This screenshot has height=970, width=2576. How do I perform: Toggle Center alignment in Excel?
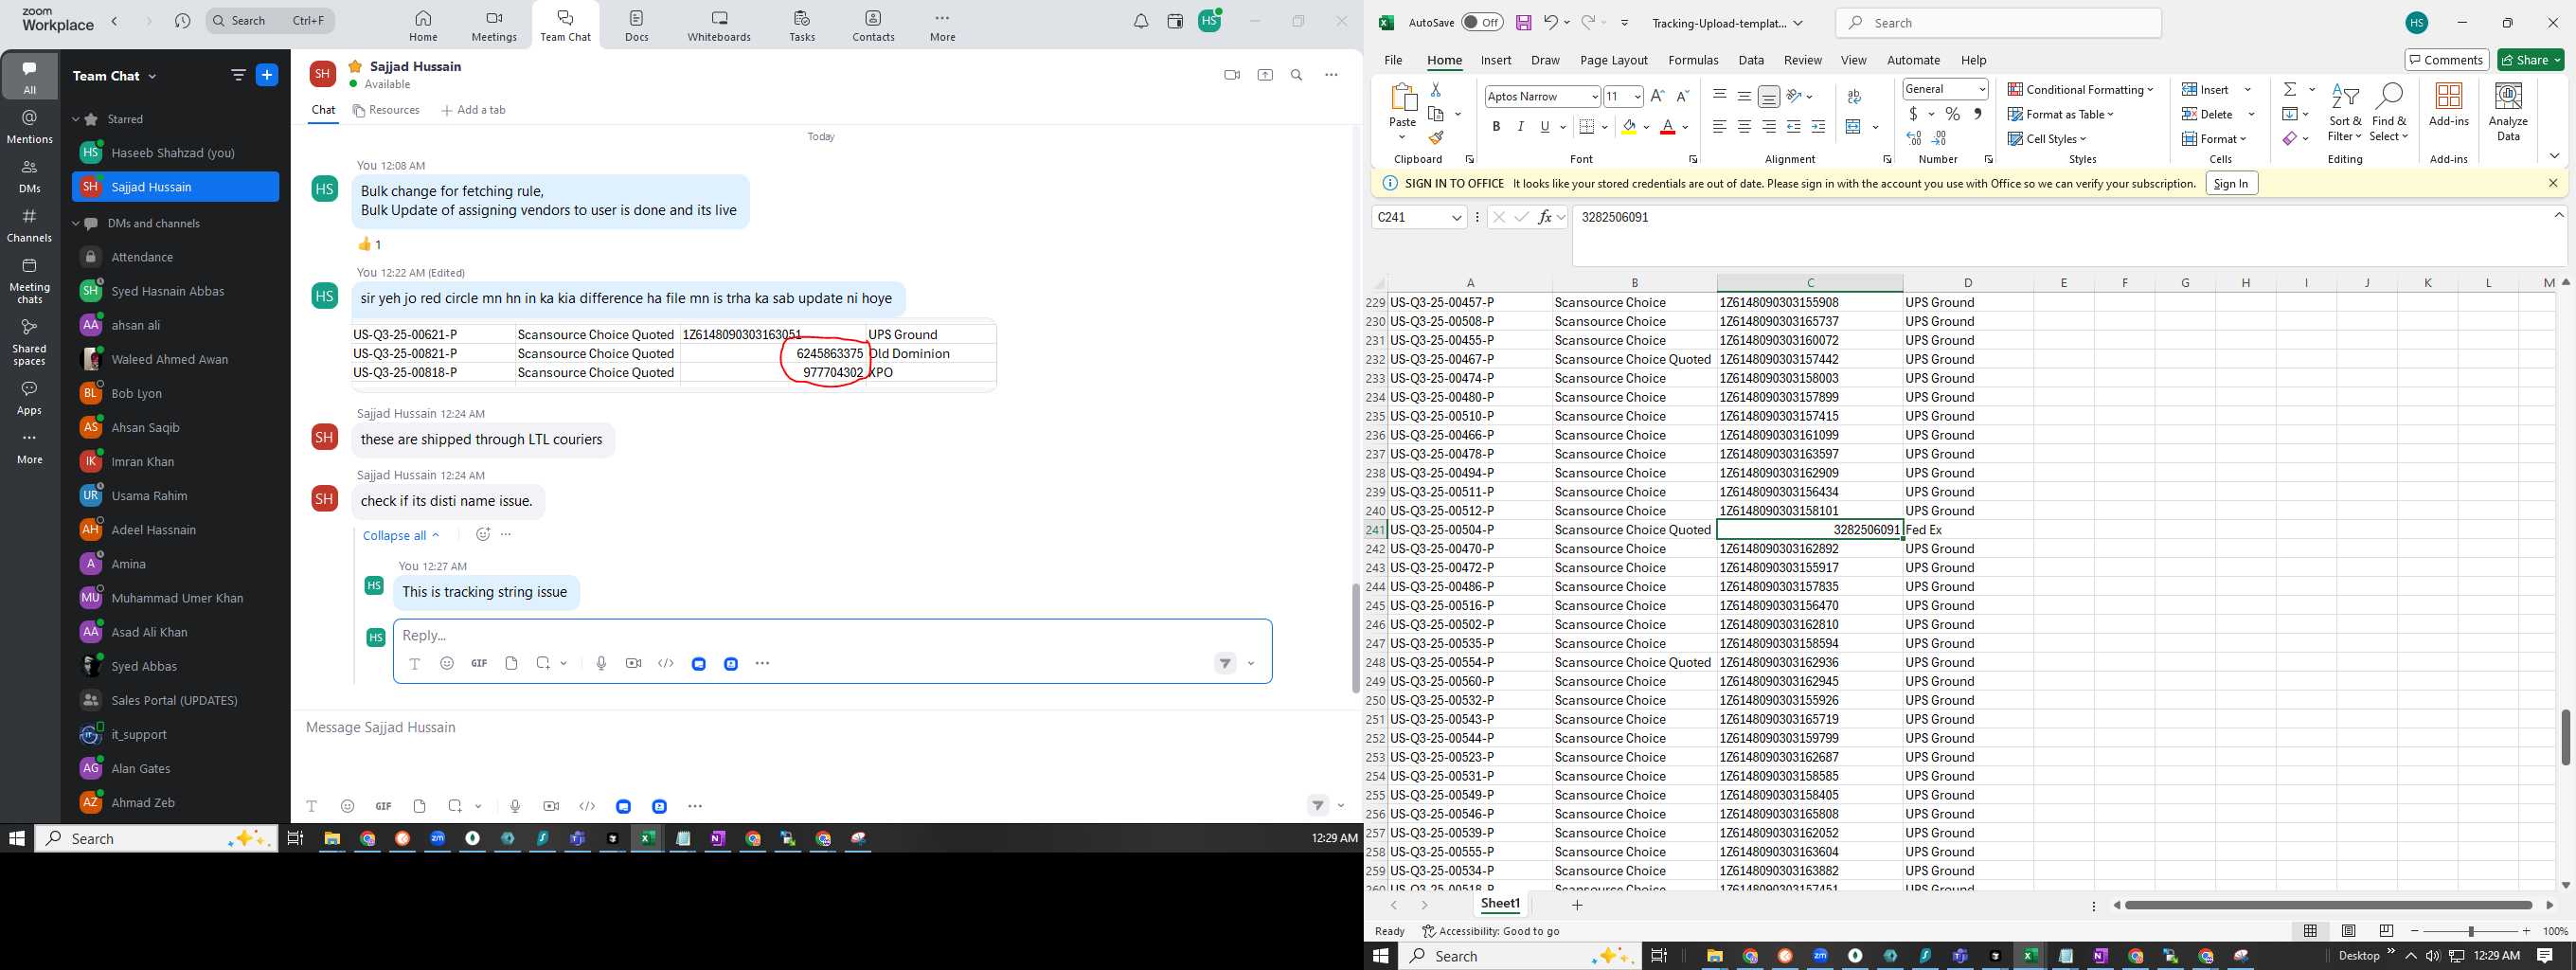(1744, 126)
